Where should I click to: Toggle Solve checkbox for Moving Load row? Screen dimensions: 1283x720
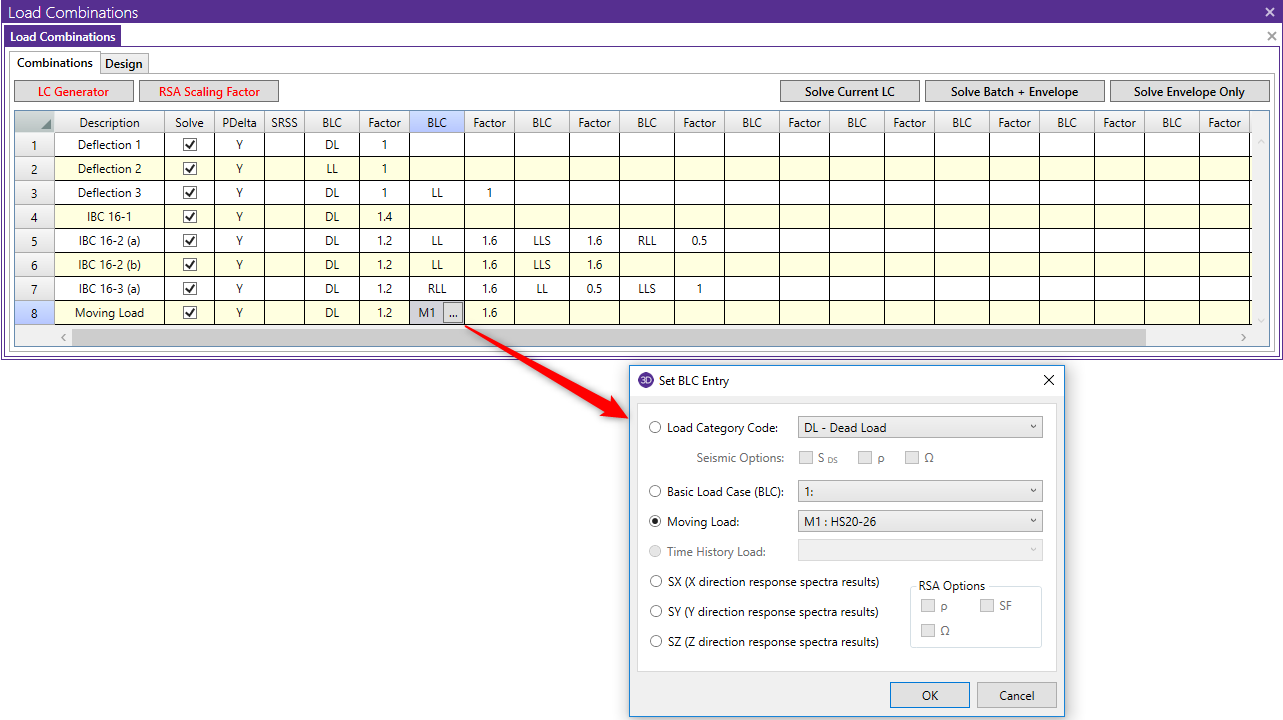(x=190, y=313)
